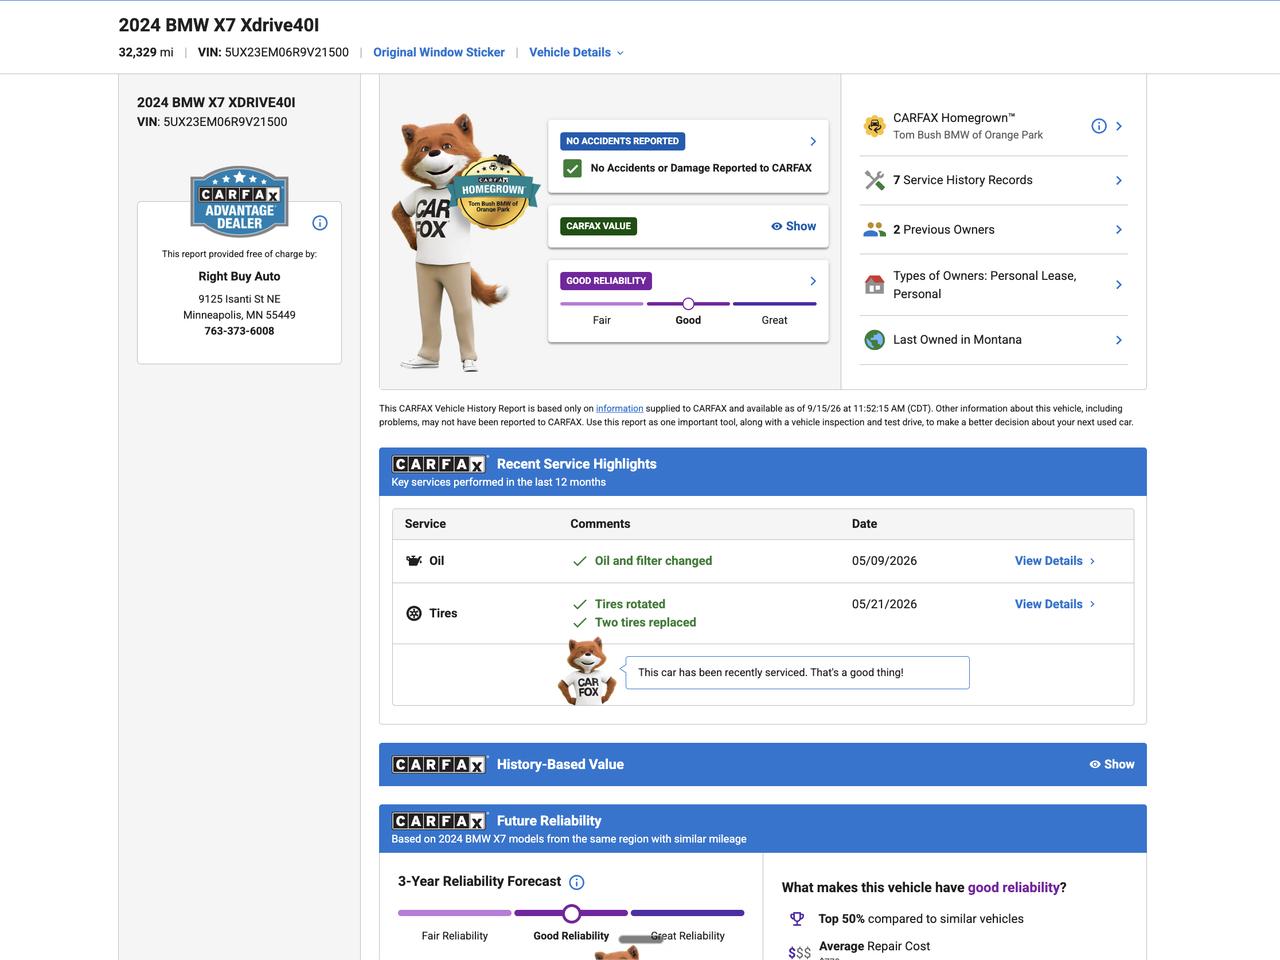Click the Oil can service icon
Viewport: 1280px width, 960px height.
tap(414, 561)
